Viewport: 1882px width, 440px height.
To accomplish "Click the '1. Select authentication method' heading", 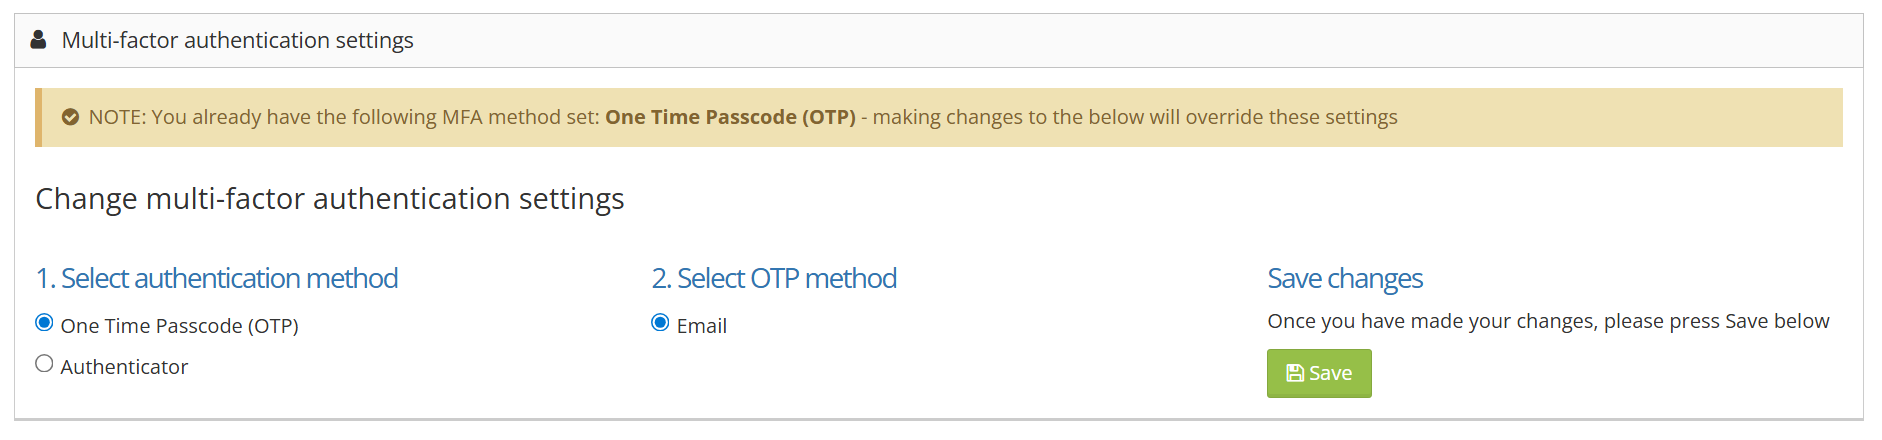I will 217,278.
